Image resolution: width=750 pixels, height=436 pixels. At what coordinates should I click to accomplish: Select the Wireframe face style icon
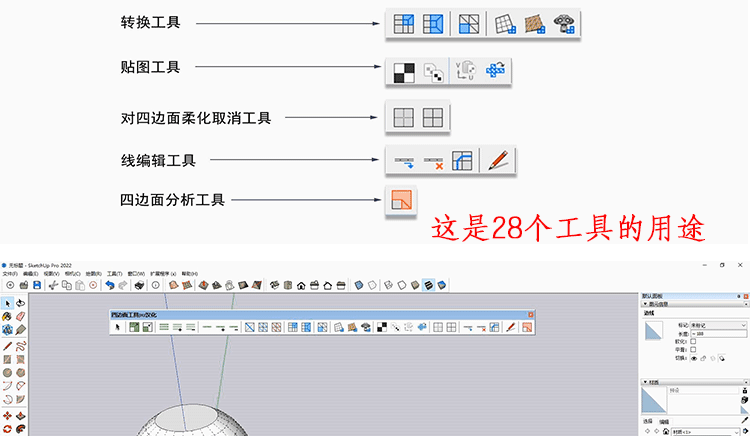[x=388, y=285]
